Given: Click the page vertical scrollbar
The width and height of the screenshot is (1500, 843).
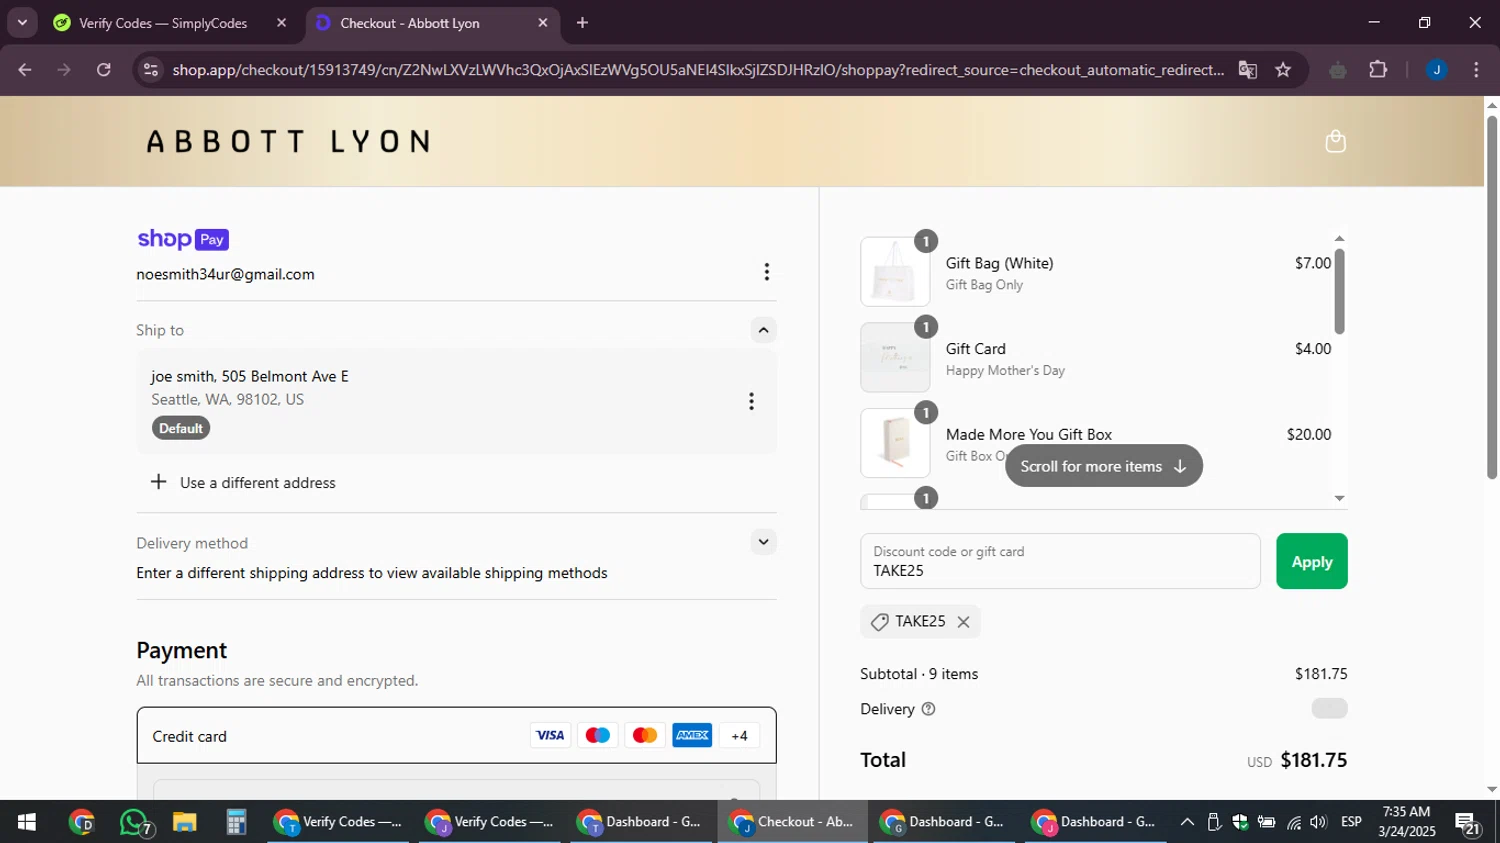Looking at the screenshot, I should coord(1492,297).
